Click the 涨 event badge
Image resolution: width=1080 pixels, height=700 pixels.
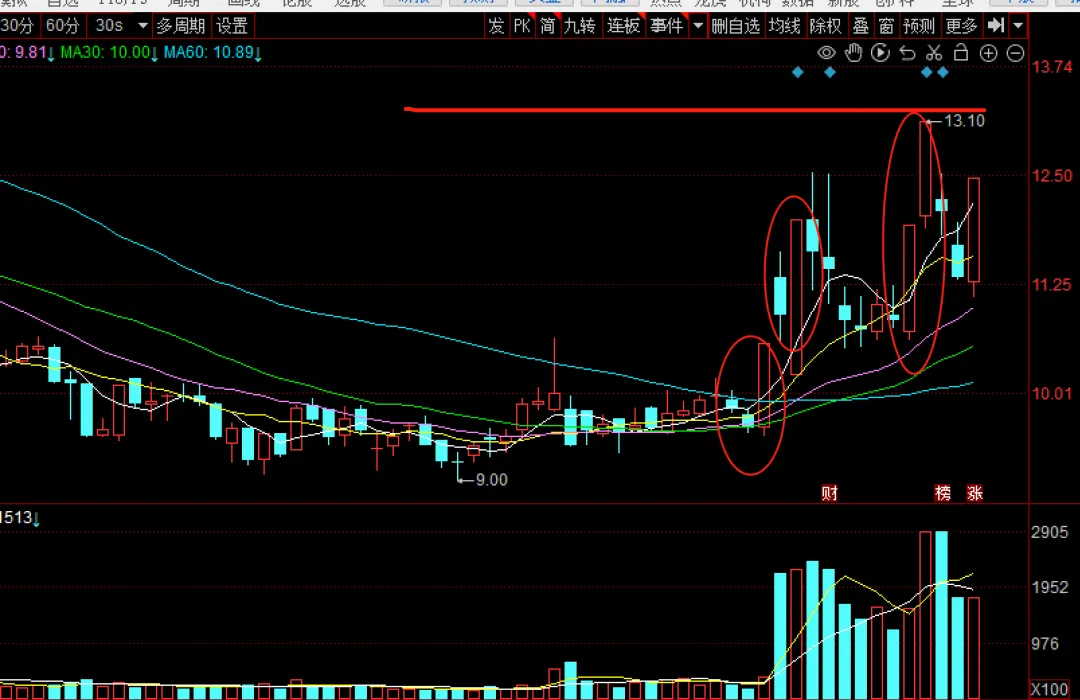pos(975,493)
